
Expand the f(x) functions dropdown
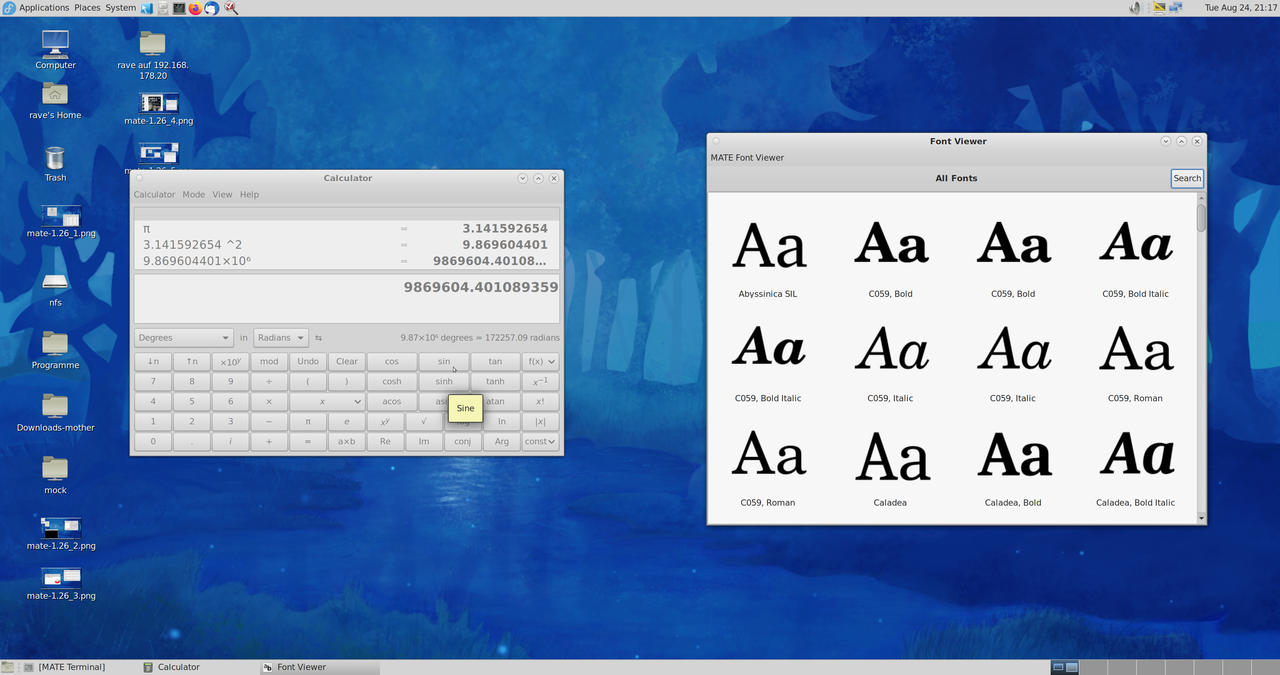pos(540,361)
